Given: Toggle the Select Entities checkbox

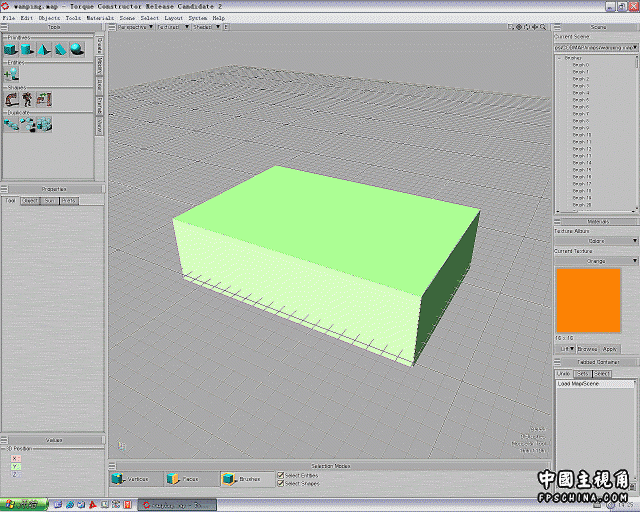Looking at the screenshot, I should click(281, 475).
